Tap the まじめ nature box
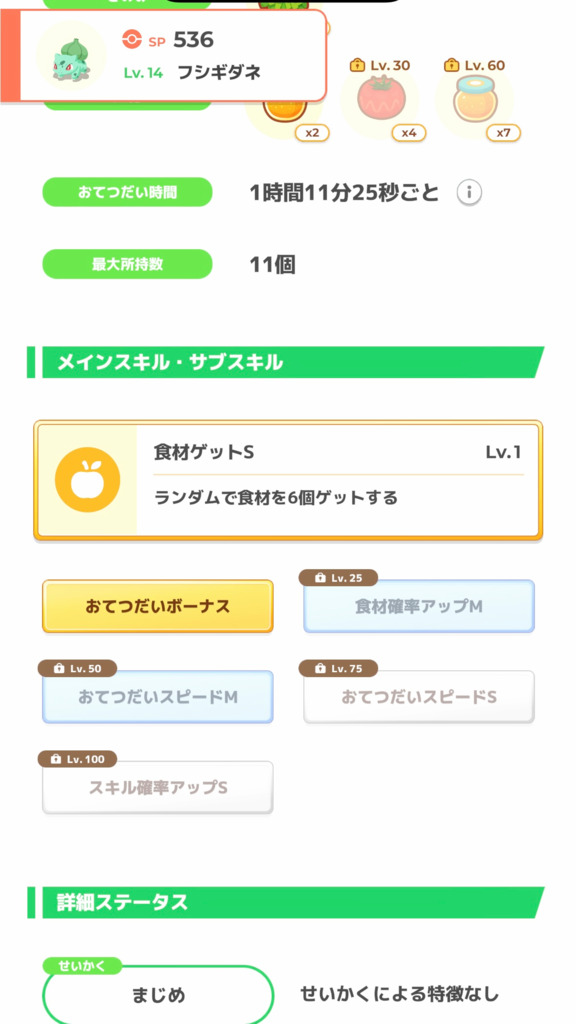 [x=158, y=994]
